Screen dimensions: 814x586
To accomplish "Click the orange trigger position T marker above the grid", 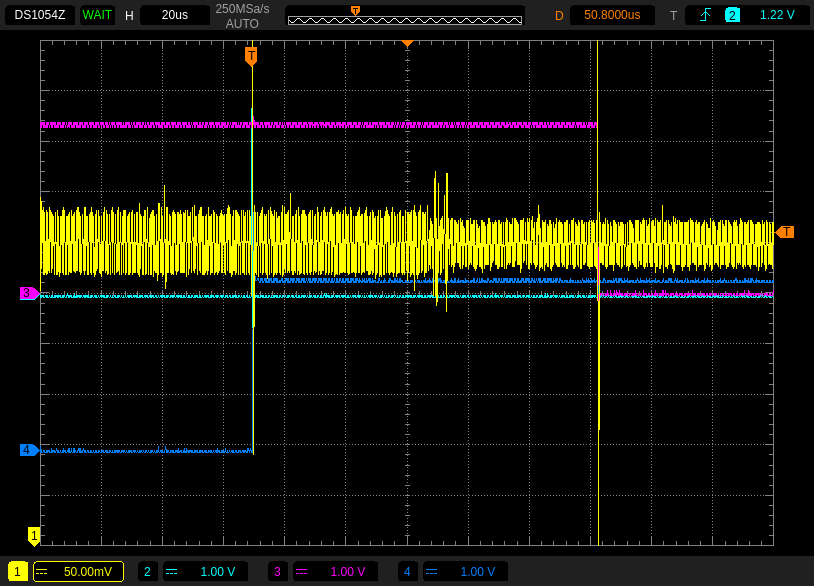I will [x=251, y=55].
